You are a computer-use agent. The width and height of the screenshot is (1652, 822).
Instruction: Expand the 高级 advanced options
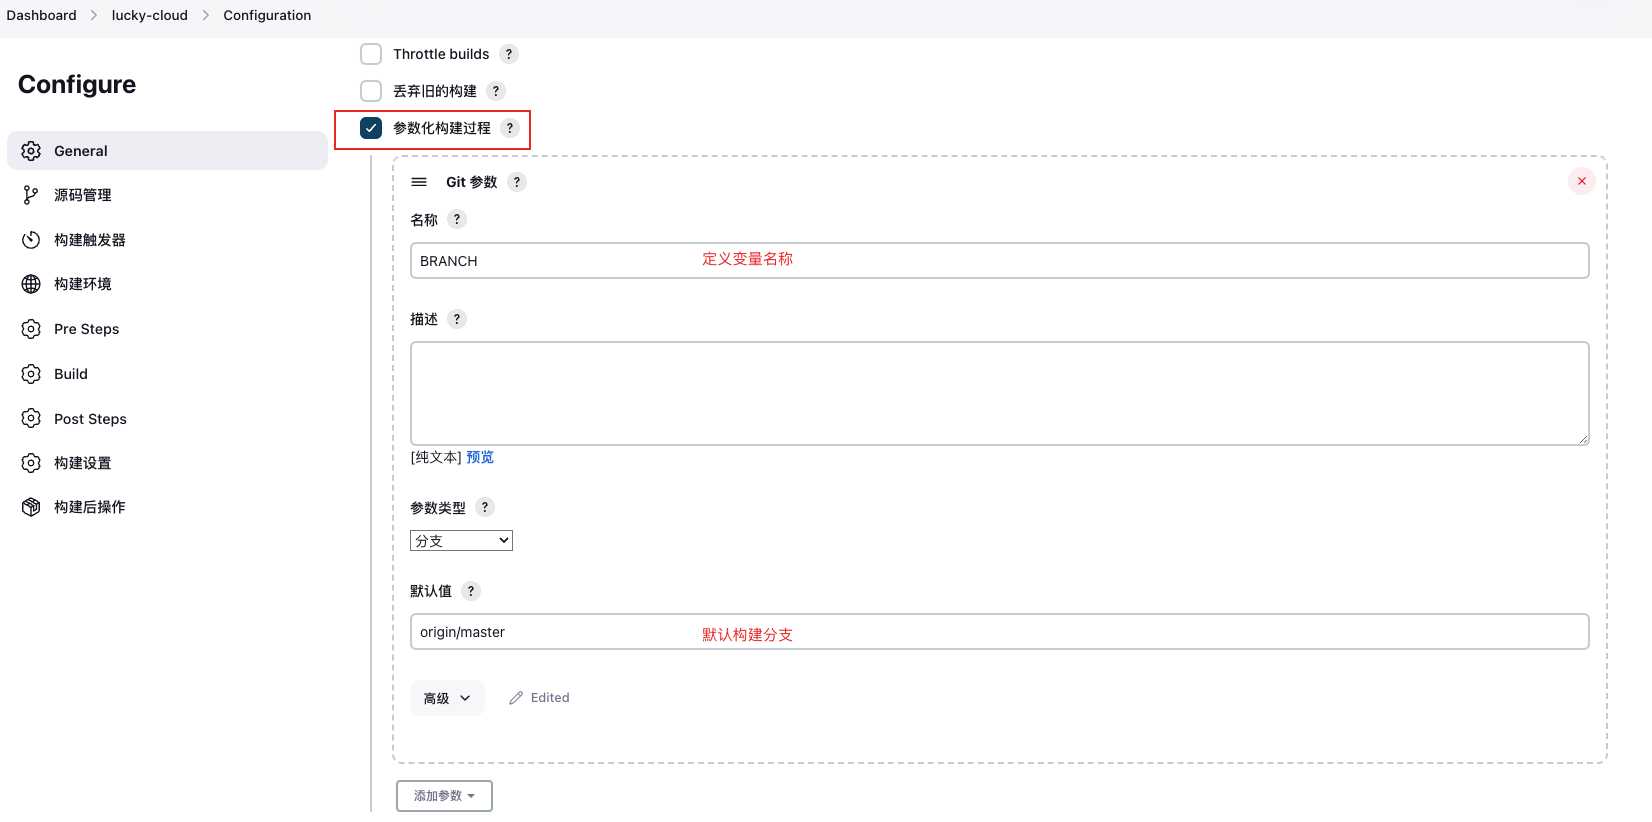(447, 698)
